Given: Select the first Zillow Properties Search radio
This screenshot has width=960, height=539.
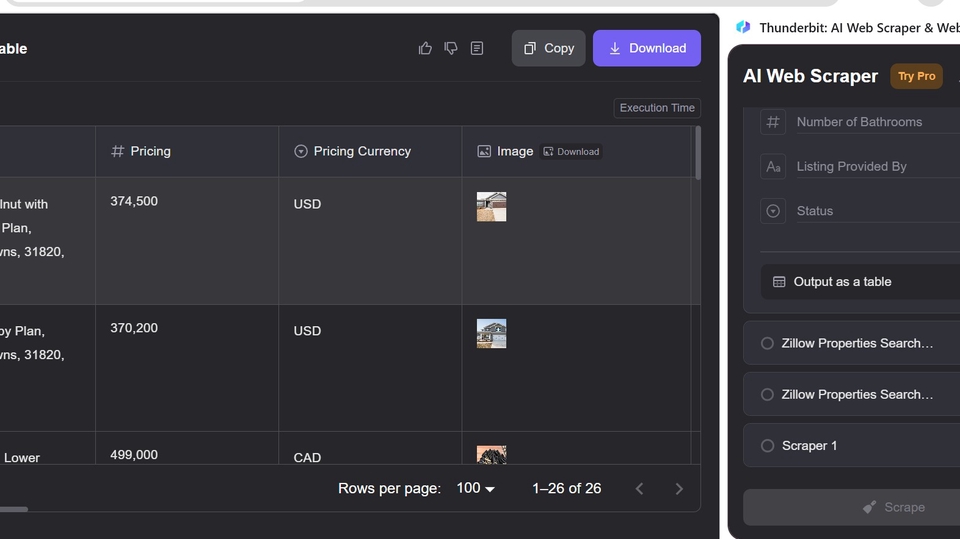Looking at the screenshot, I should [x=767, y=343].
